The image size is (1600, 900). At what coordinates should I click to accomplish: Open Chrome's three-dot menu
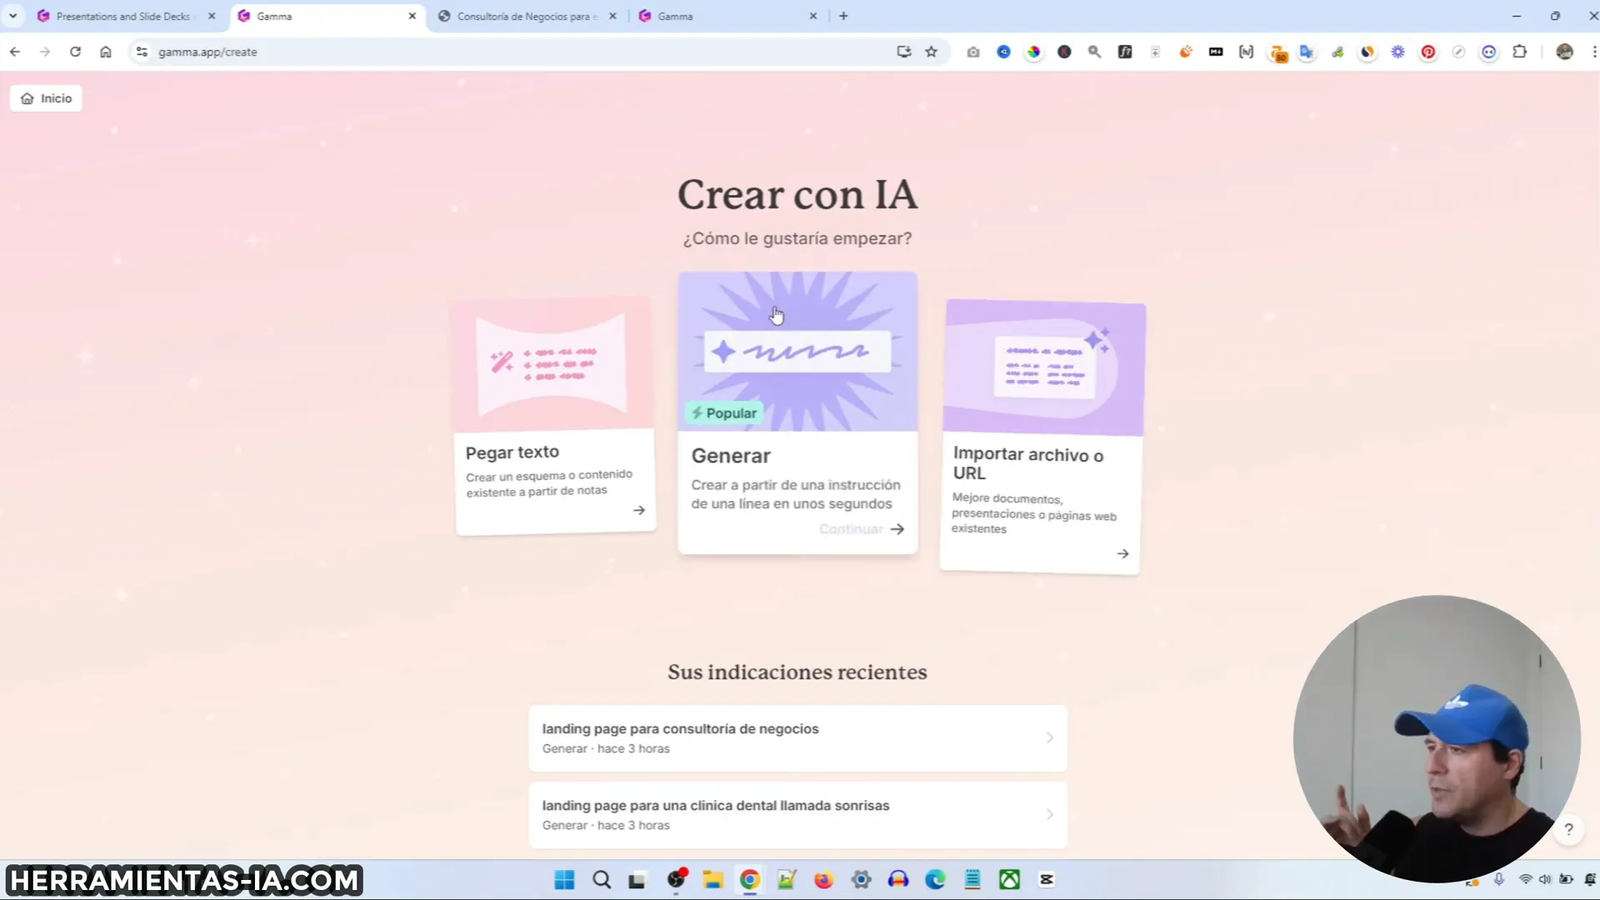(1593, 52)
